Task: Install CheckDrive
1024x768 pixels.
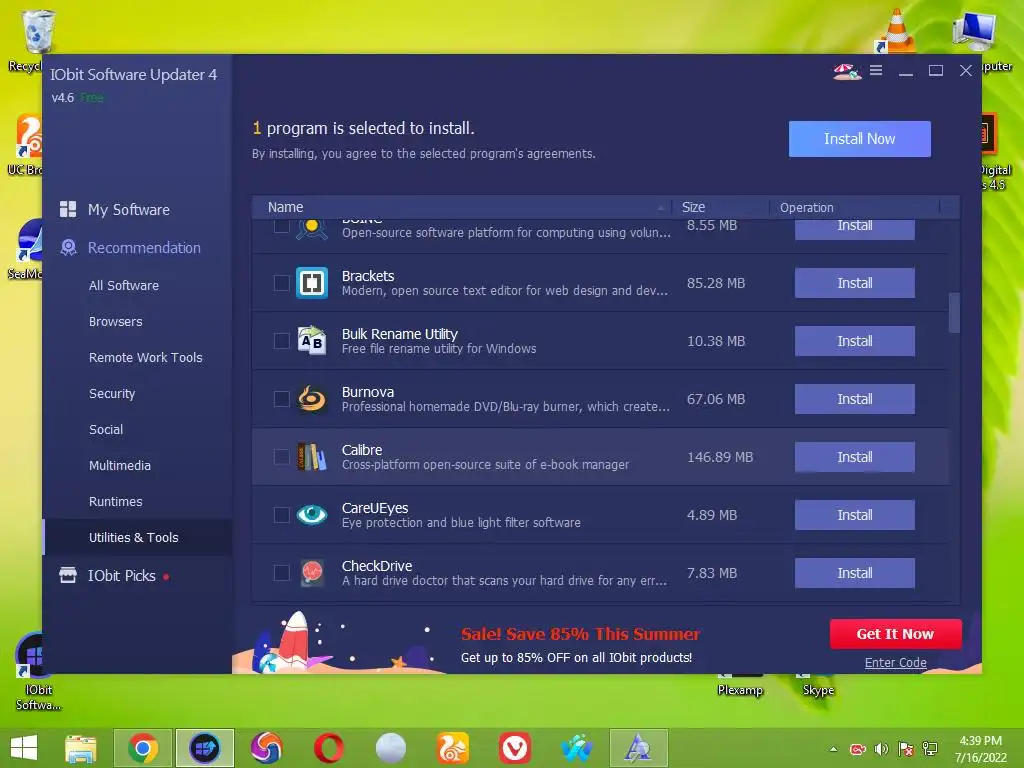Action: [854, 573]
